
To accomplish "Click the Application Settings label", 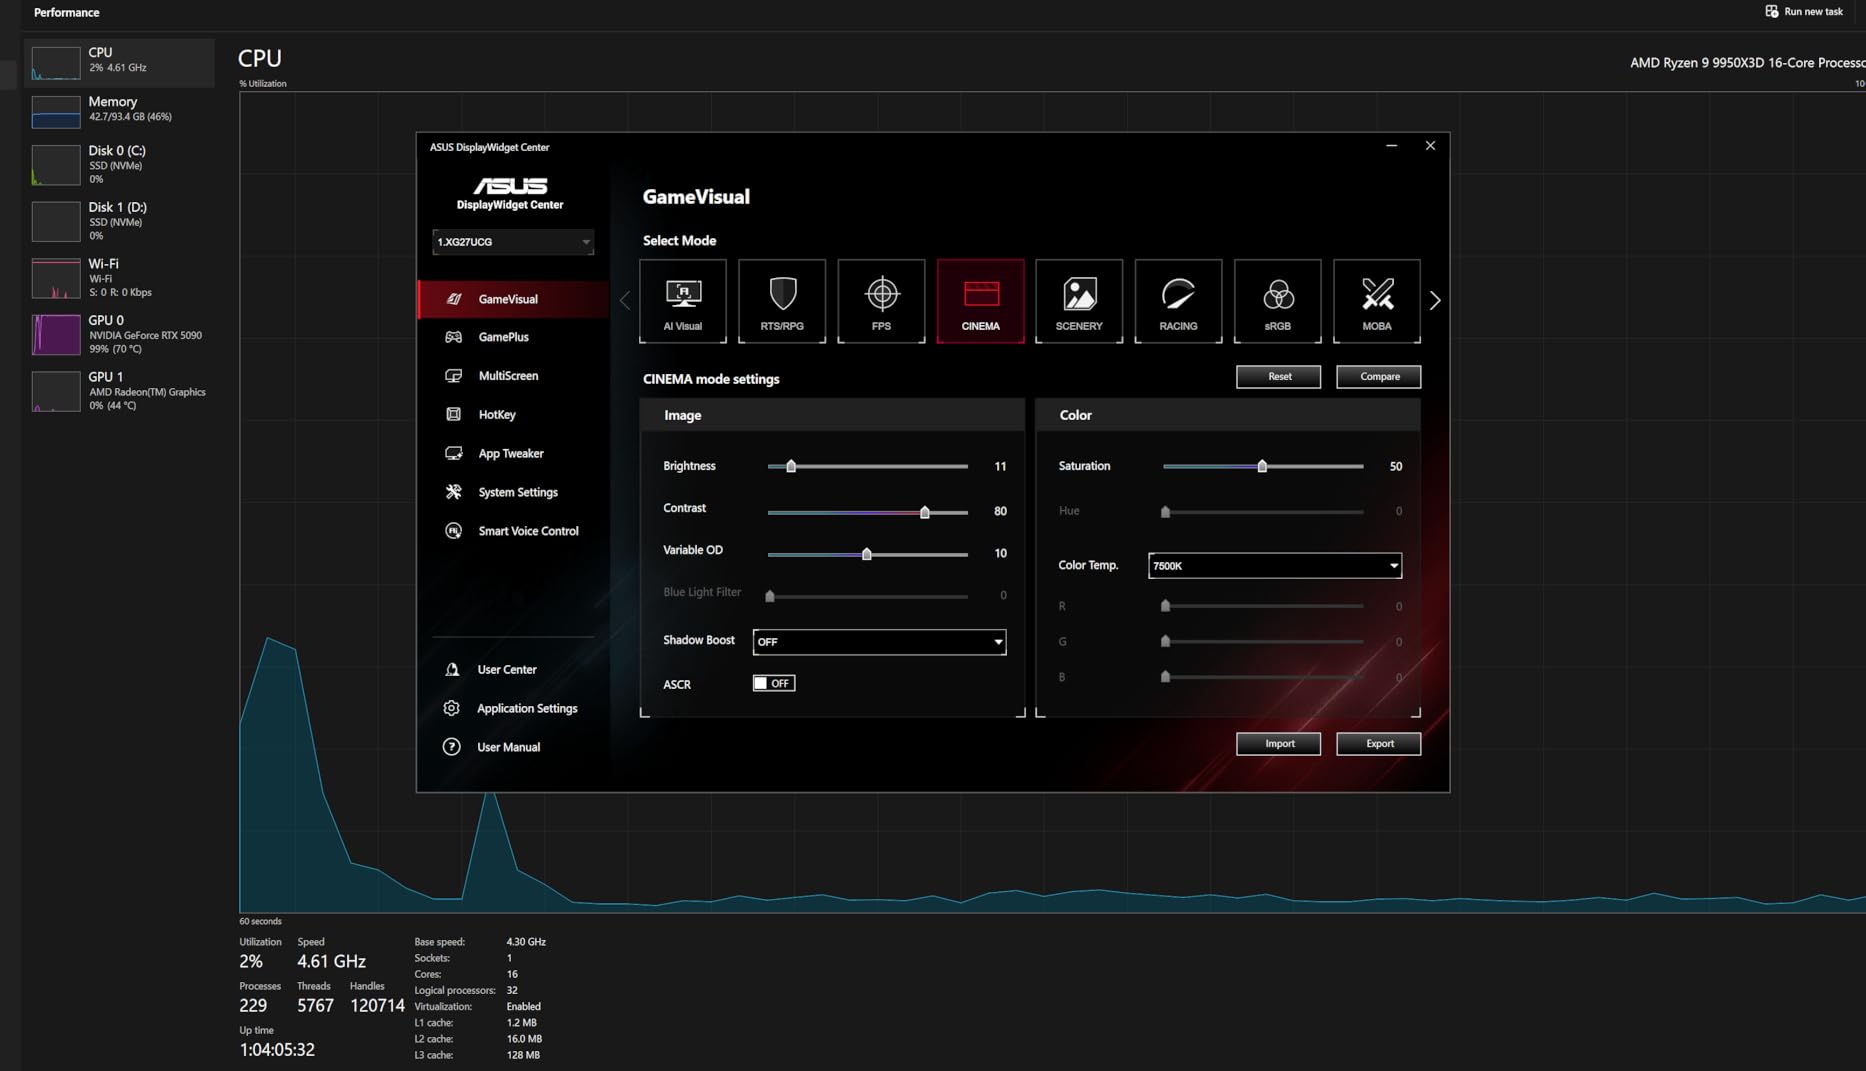I will tap(527, 709).
